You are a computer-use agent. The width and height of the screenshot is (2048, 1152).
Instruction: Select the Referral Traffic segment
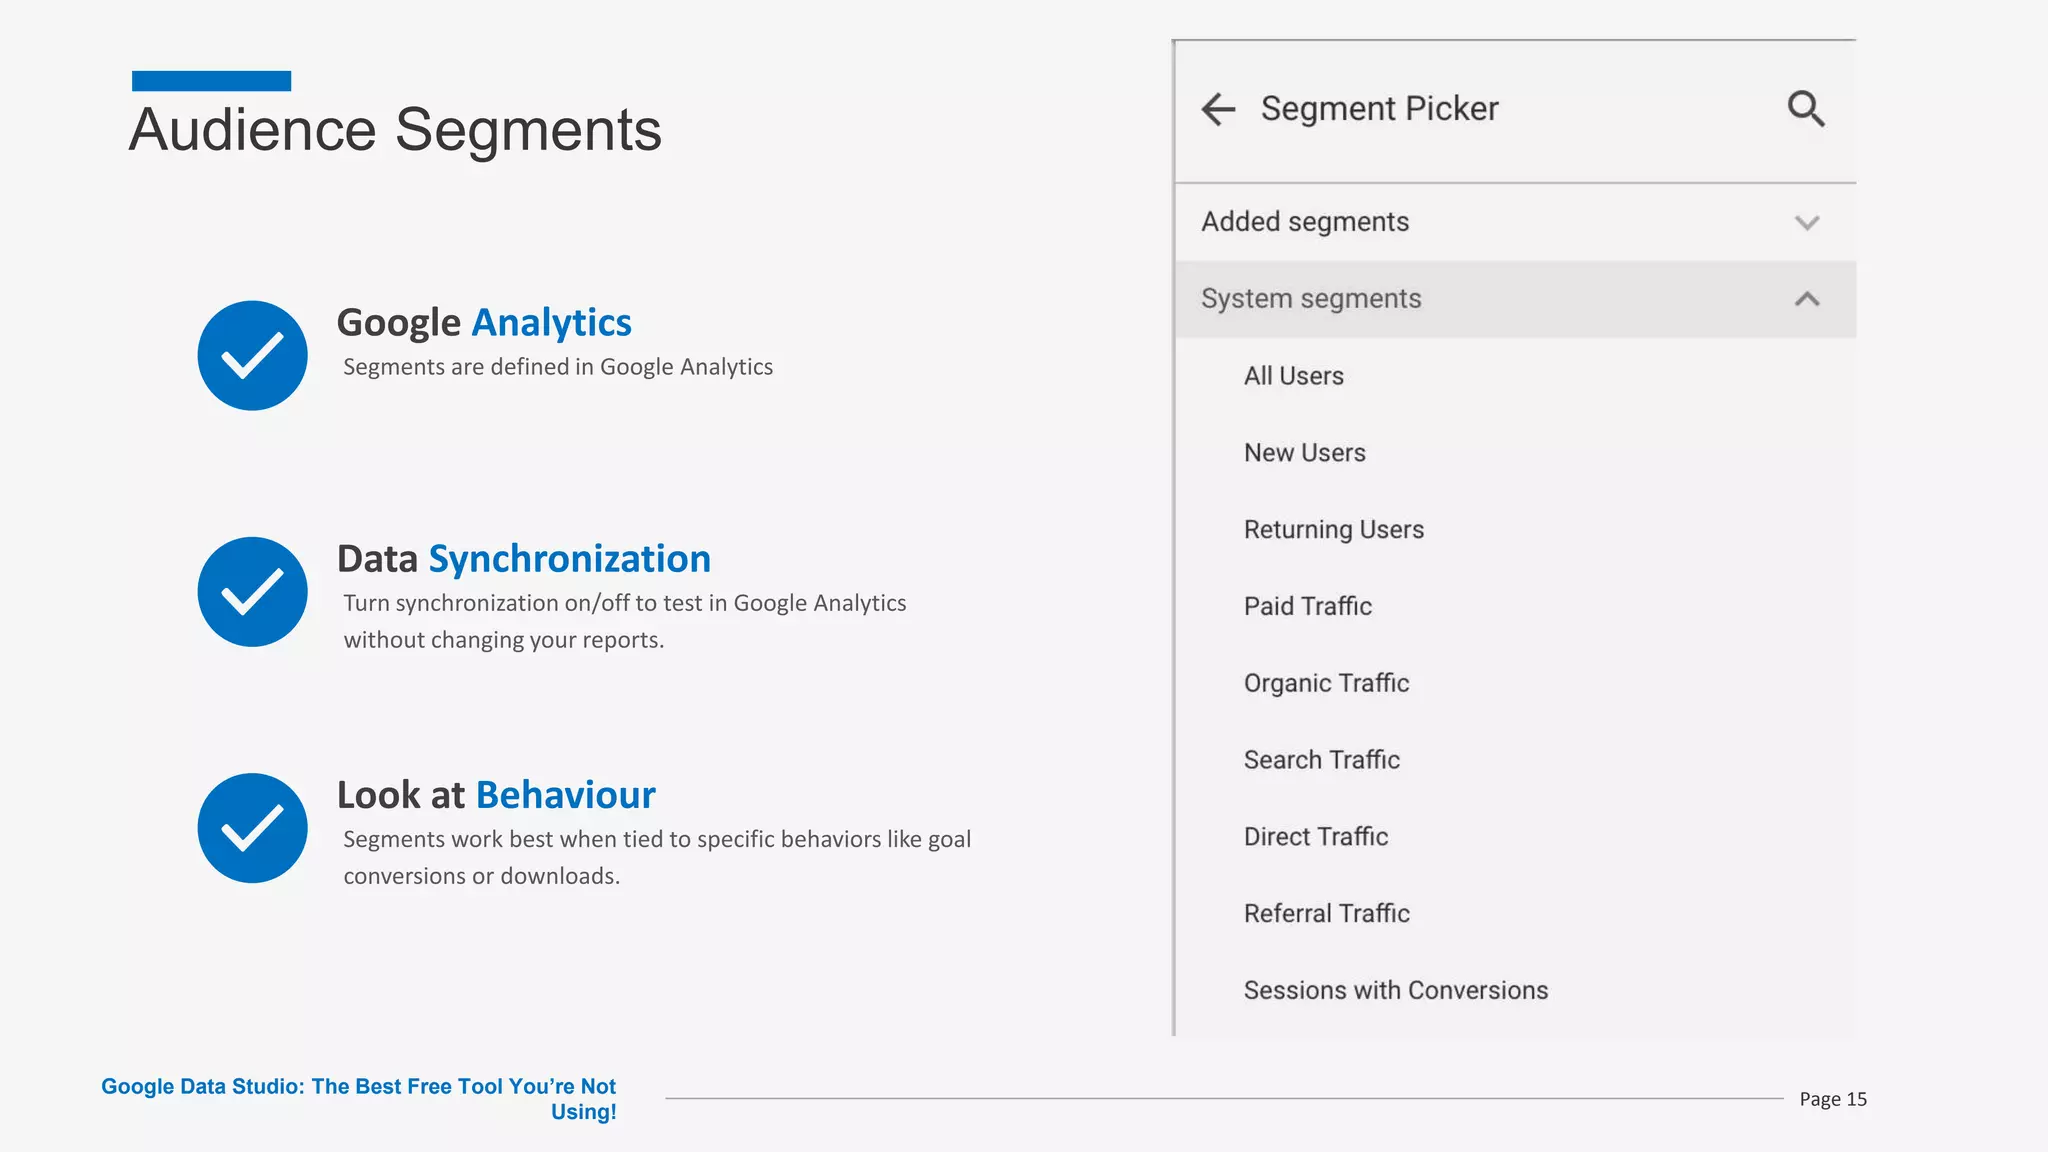tap(1327, 914)
